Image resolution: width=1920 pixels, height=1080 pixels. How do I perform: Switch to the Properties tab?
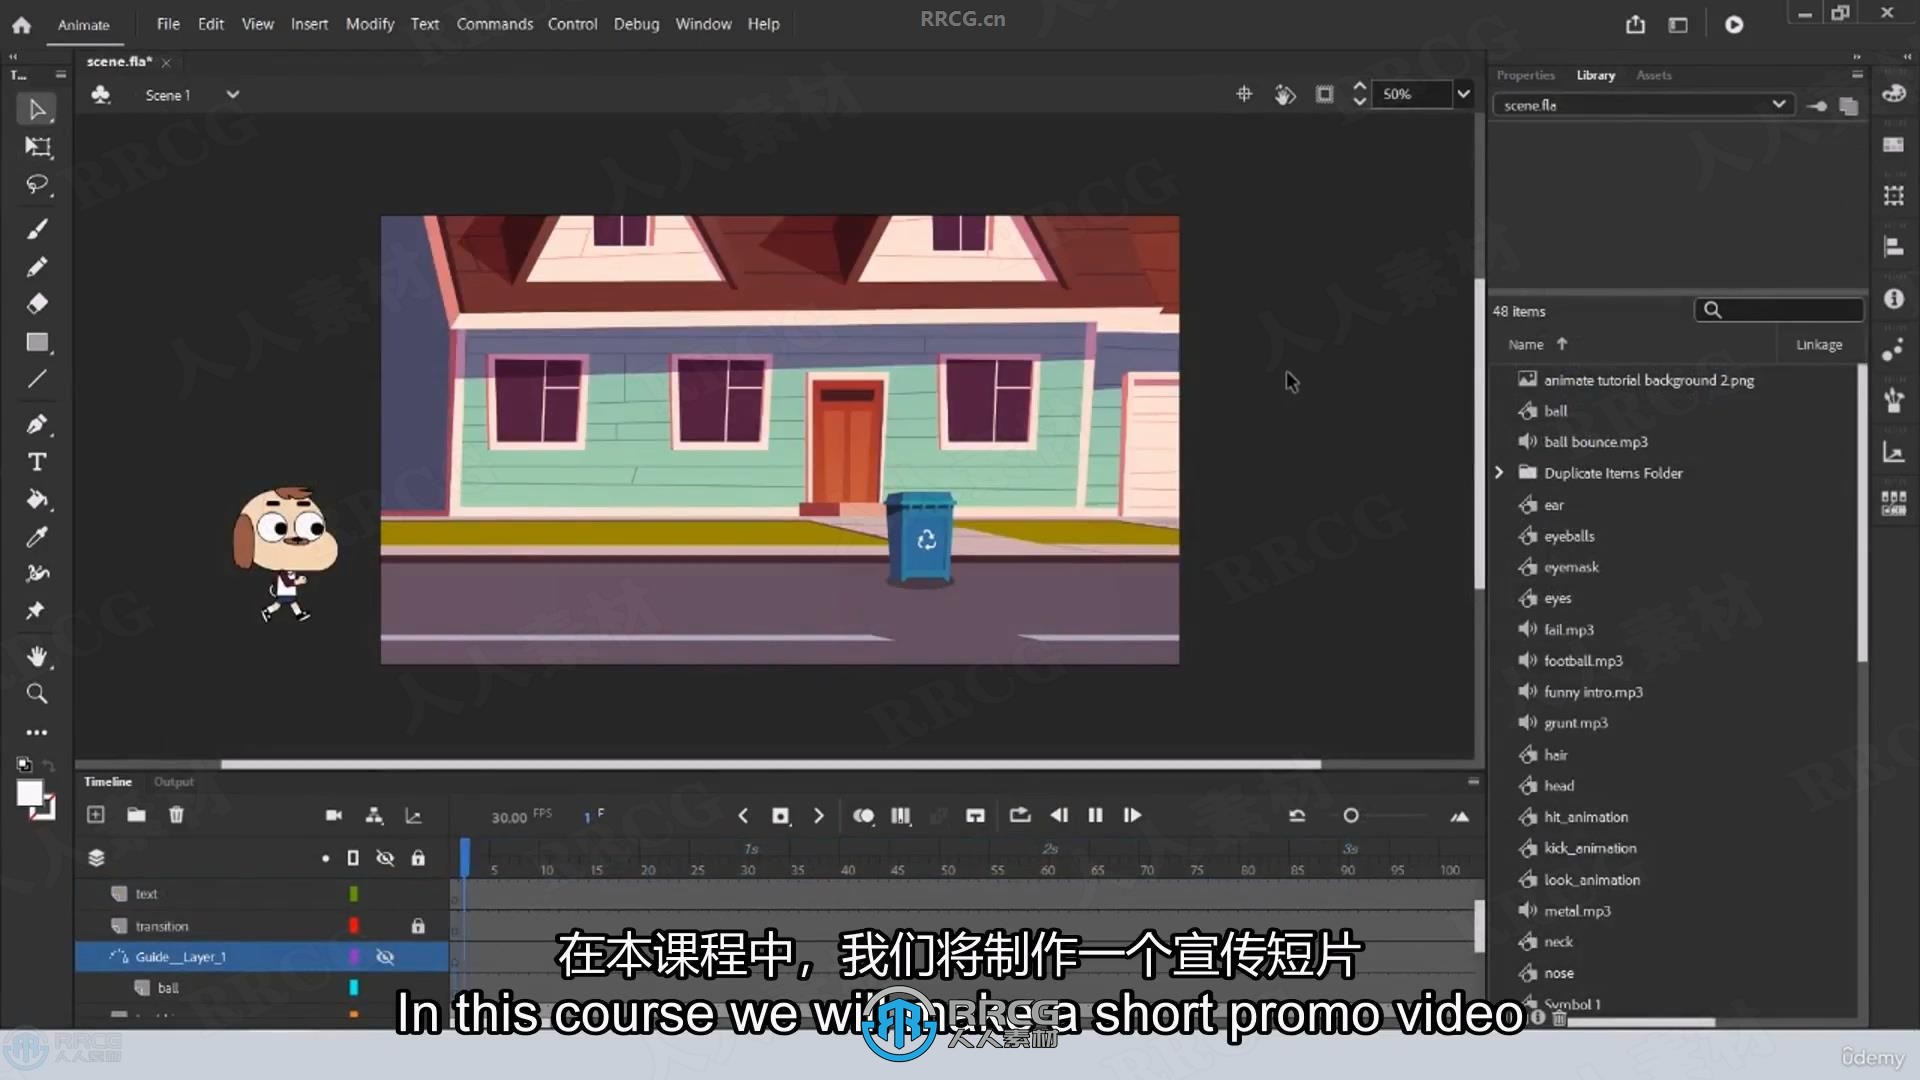[1525, 75]
